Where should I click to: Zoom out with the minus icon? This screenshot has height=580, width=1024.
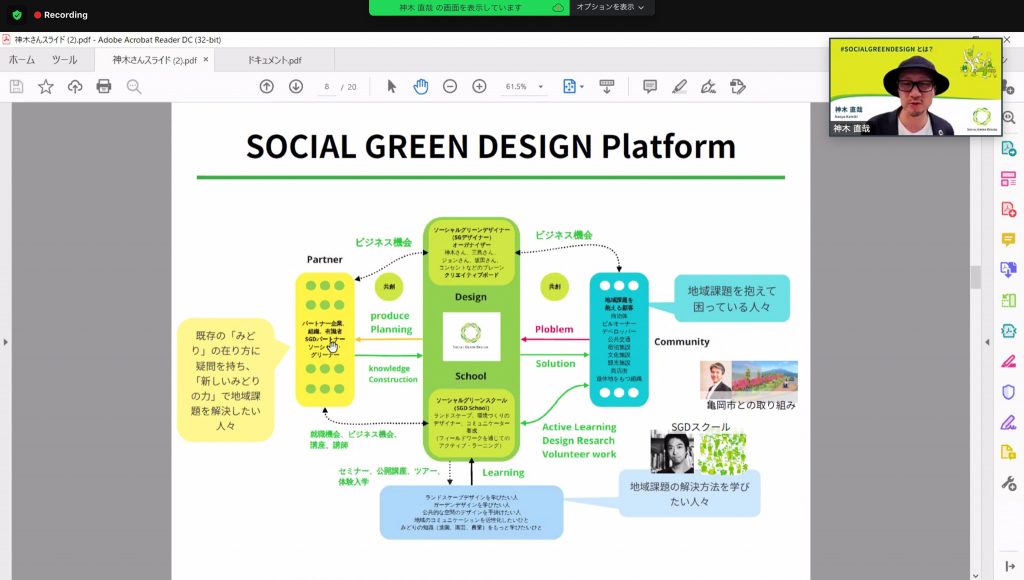click(x=450, y=86)
